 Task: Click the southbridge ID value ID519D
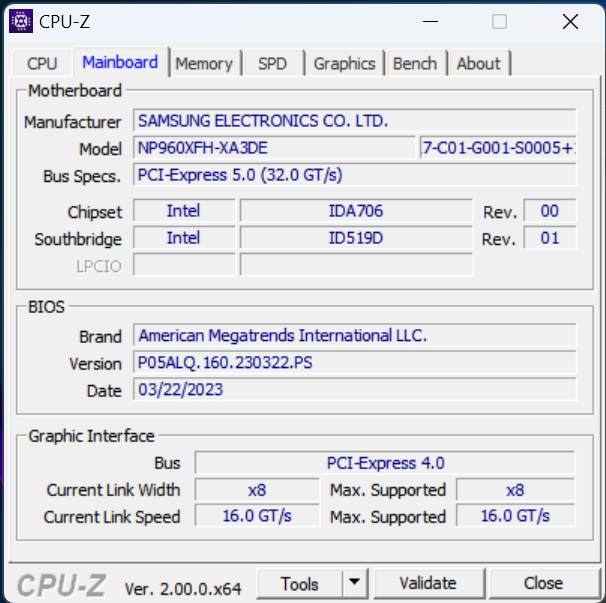(356, 238)
